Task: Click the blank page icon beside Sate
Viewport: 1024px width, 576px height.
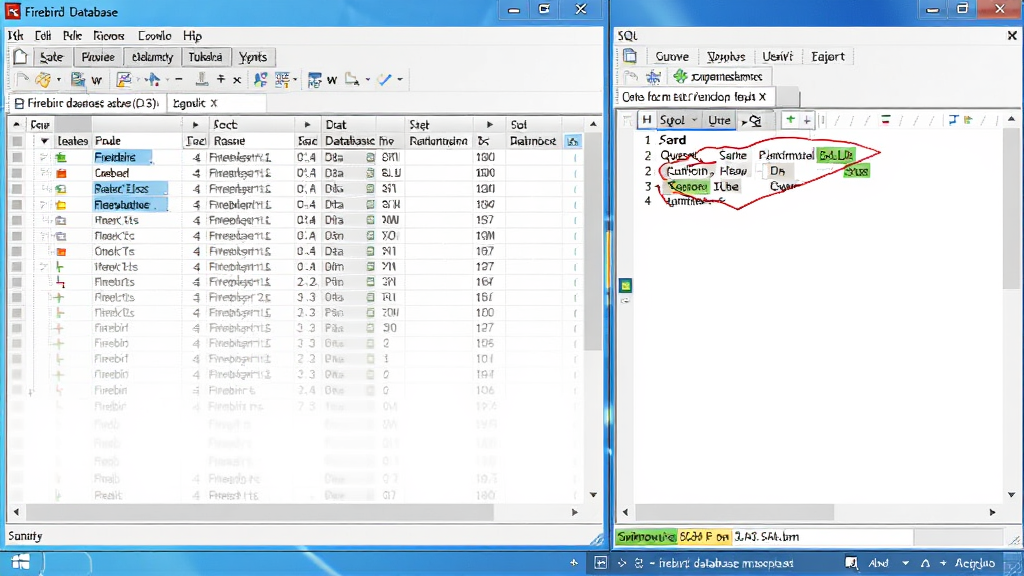Action: coord(20,57)
